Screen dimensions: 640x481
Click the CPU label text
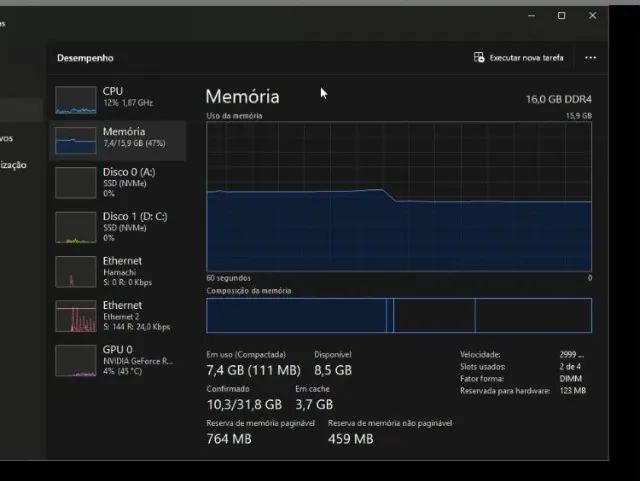113,91
